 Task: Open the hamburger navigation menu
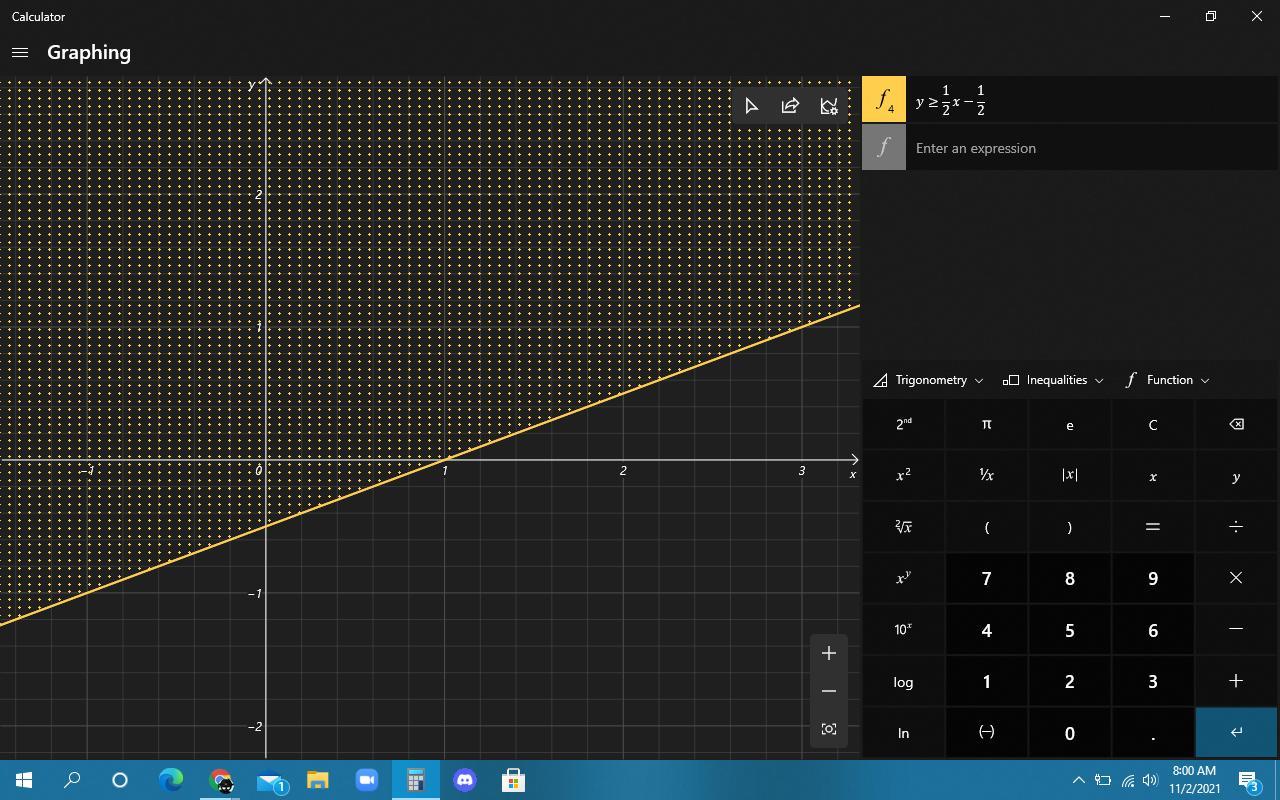pos(20,53)
